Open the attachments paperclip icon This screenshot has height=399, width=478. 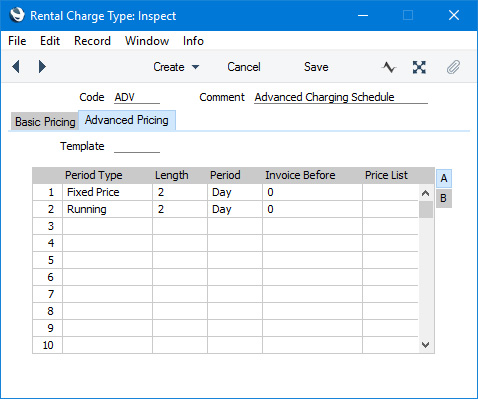[x=453, y=67]
